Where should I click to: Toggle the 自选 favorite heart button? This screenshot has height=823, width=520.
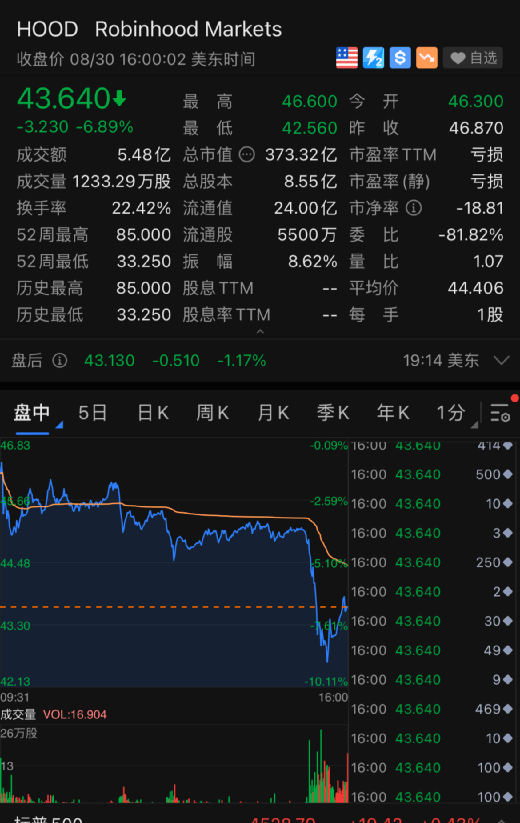pos(473,58)
